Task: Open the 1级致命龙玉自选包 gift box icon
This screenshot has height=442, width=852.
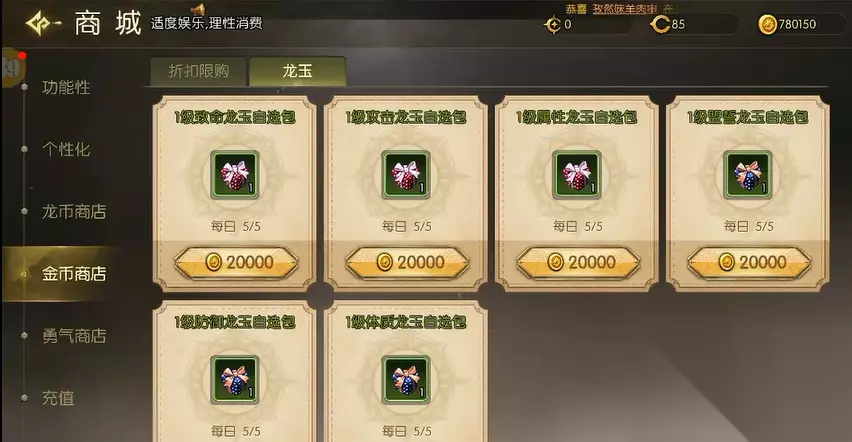Action: coord(235,175)
